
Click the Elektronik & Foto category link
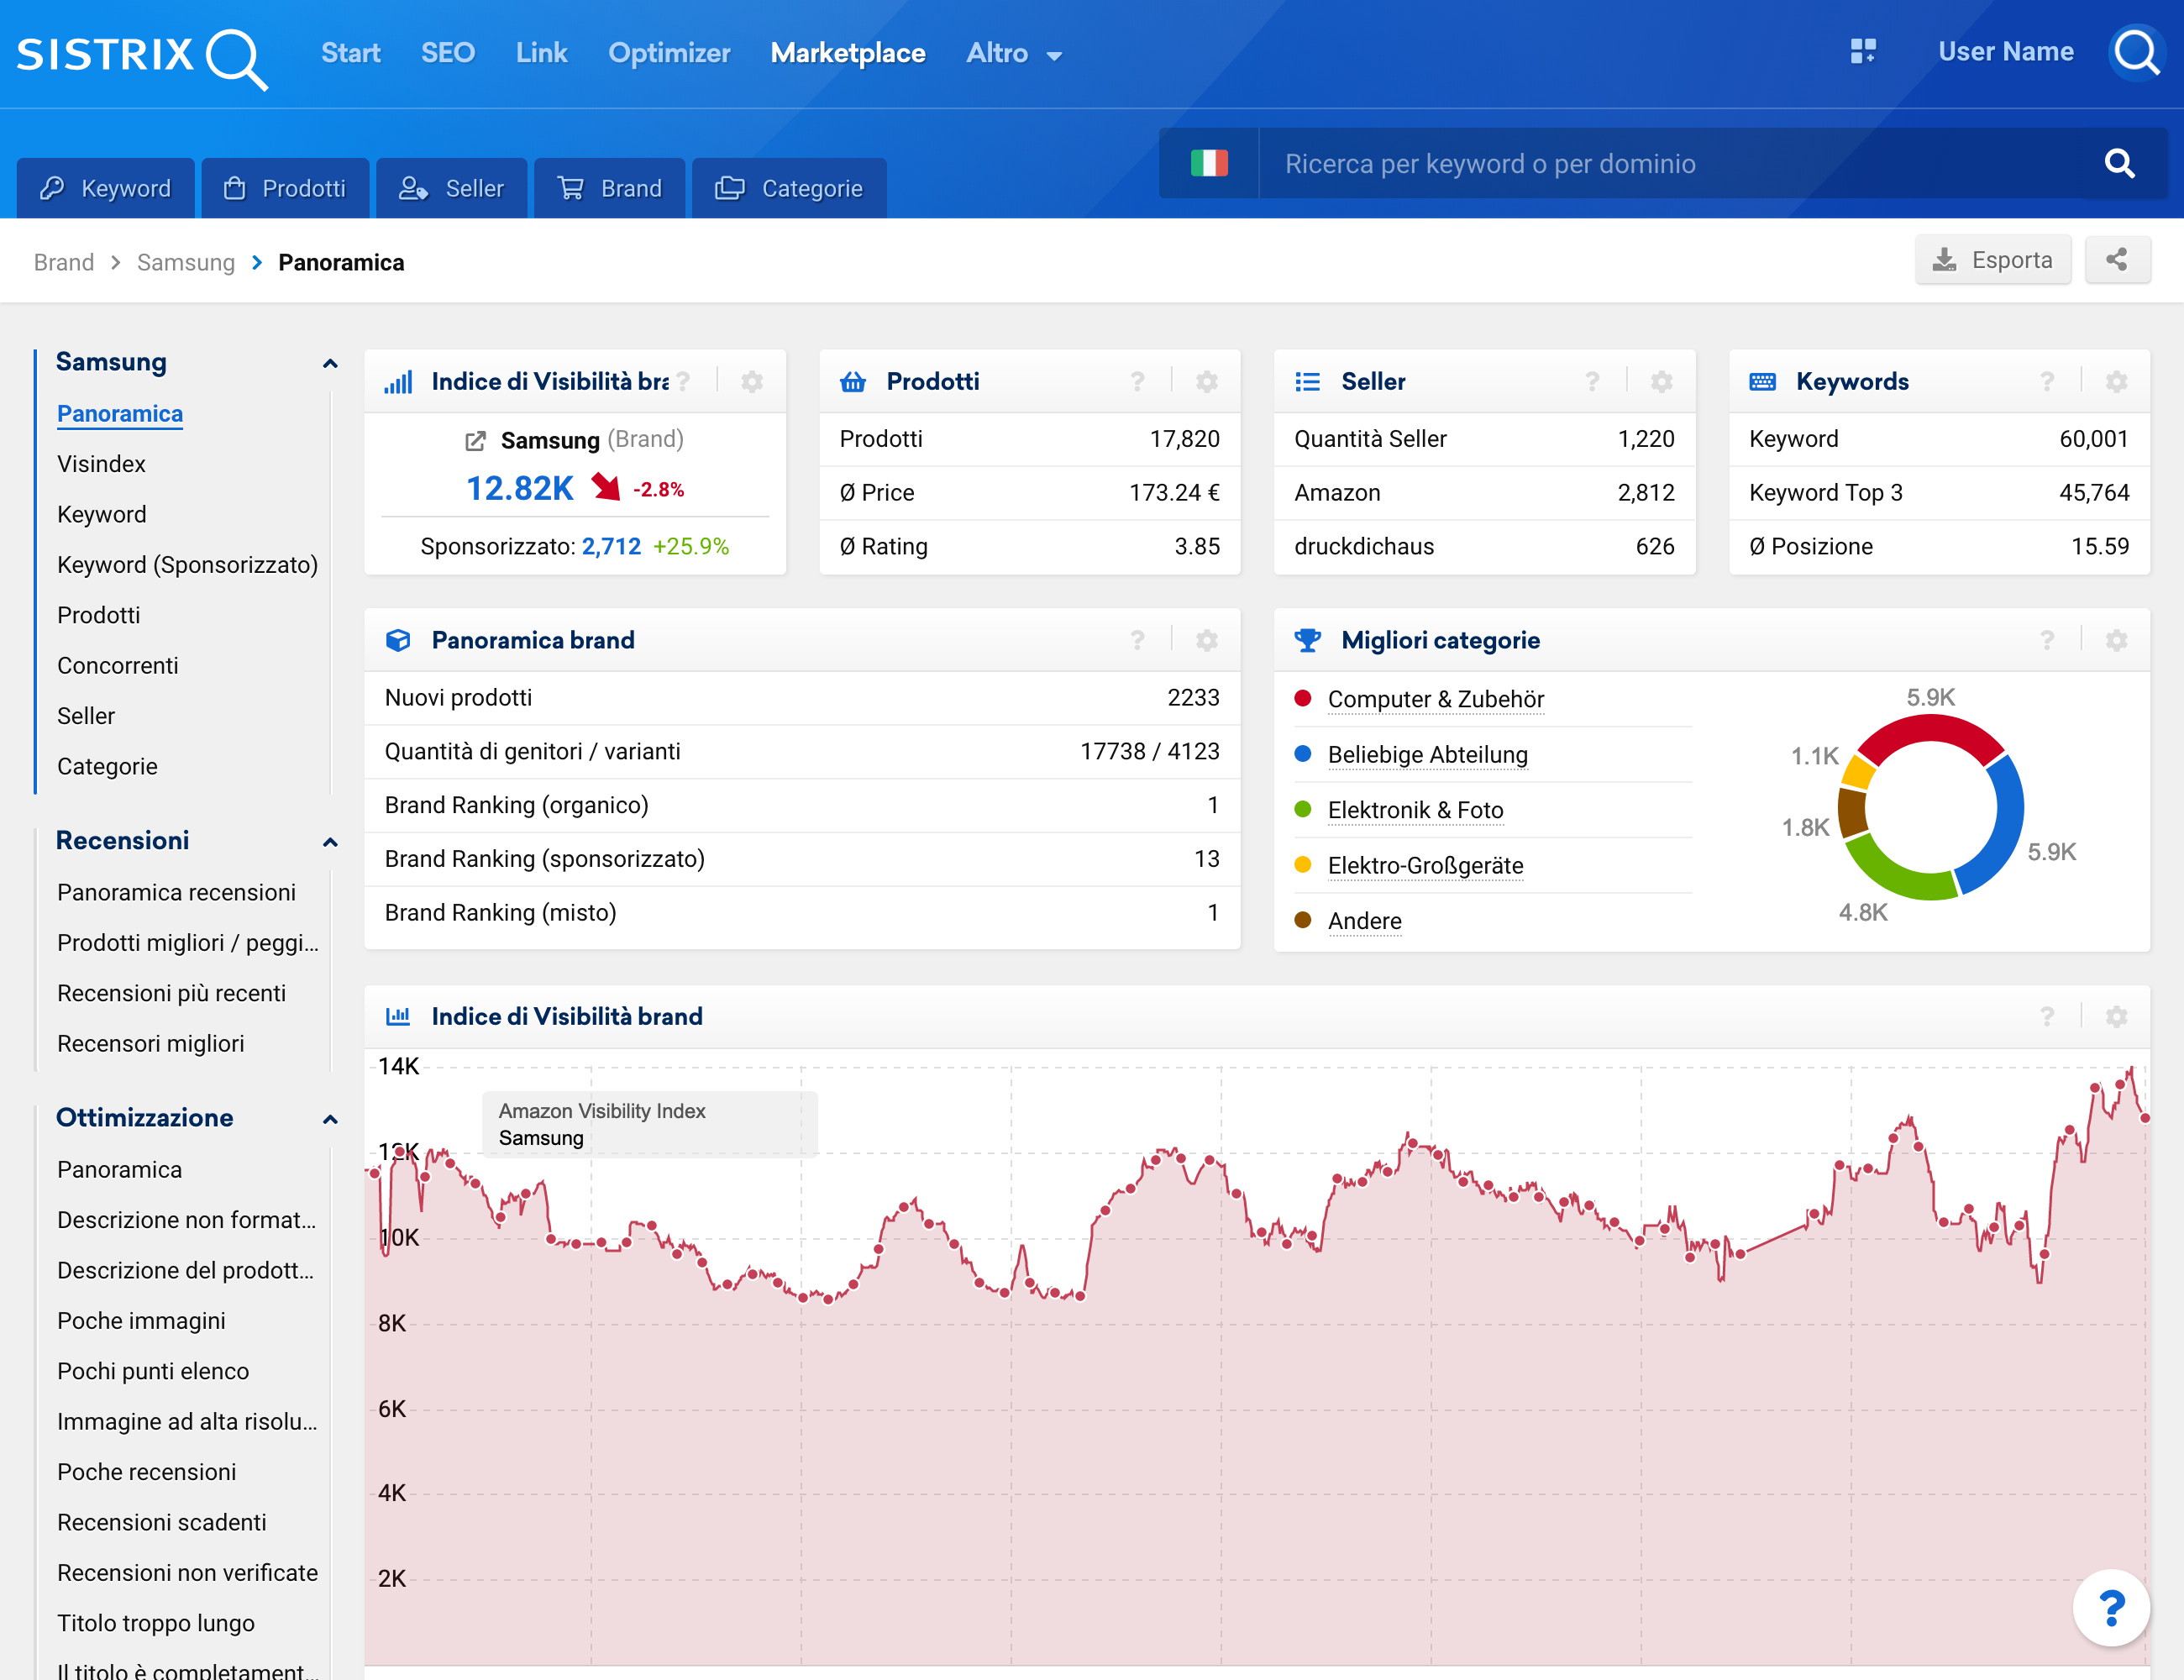(x=1415, y=810)
